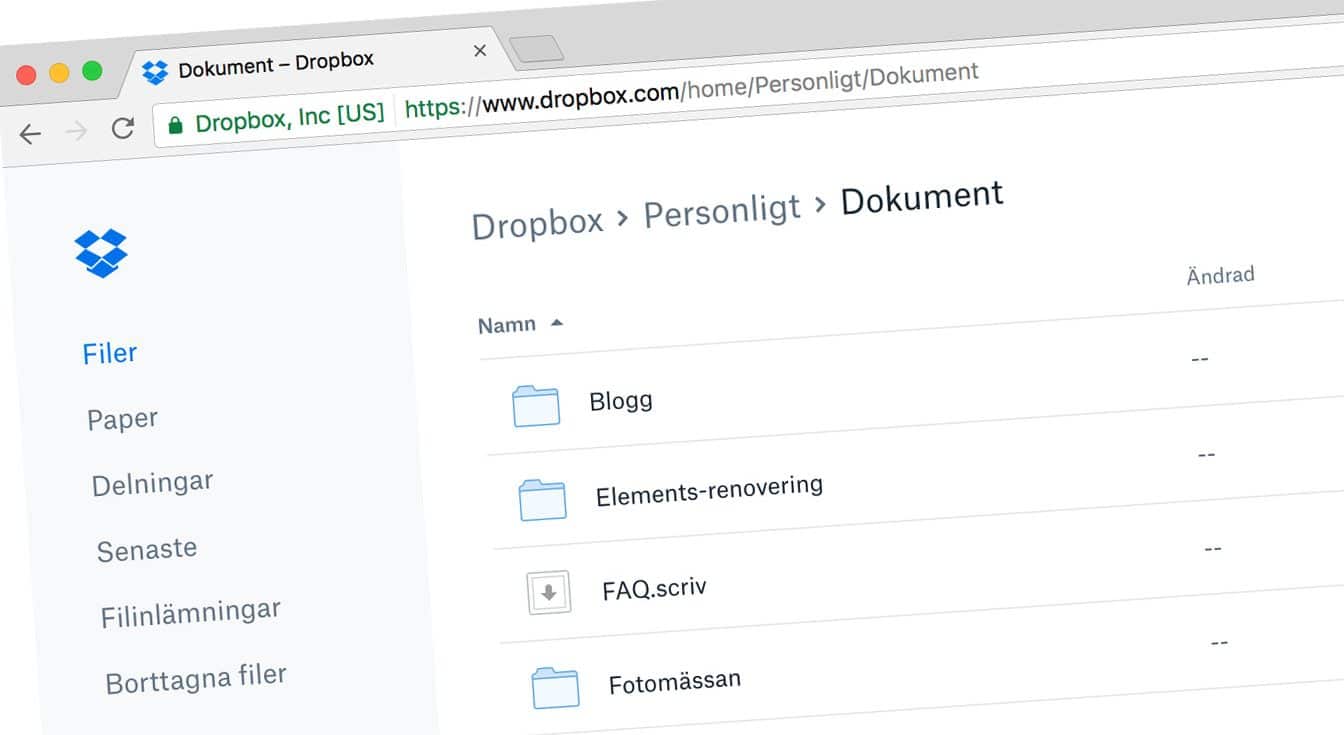Click the back navigation arrow
The height and width of the screenshot is (735, 1344).
click(x=30, y=133)
